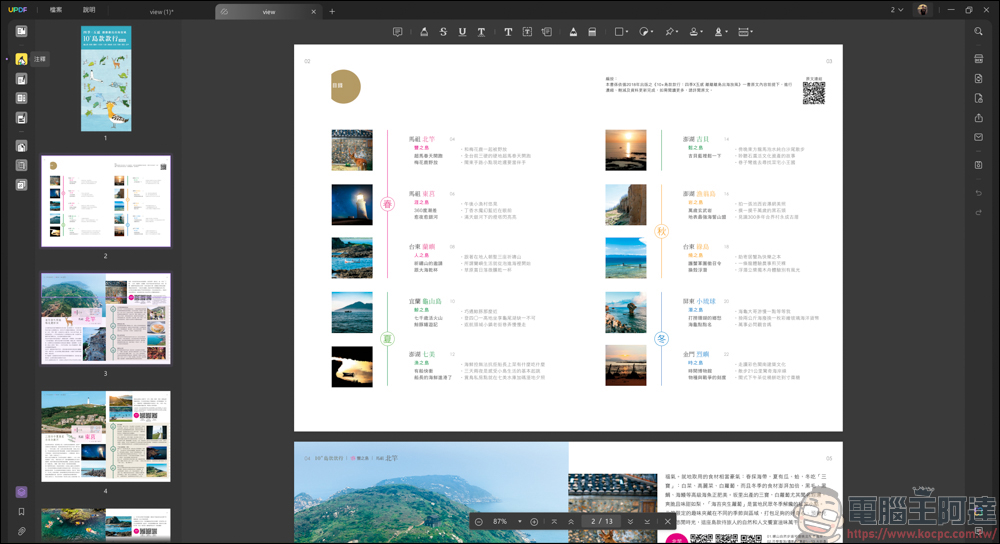Select the Strikethrough tool
This screenshot has height=544, width=1000.
(443, 32)
